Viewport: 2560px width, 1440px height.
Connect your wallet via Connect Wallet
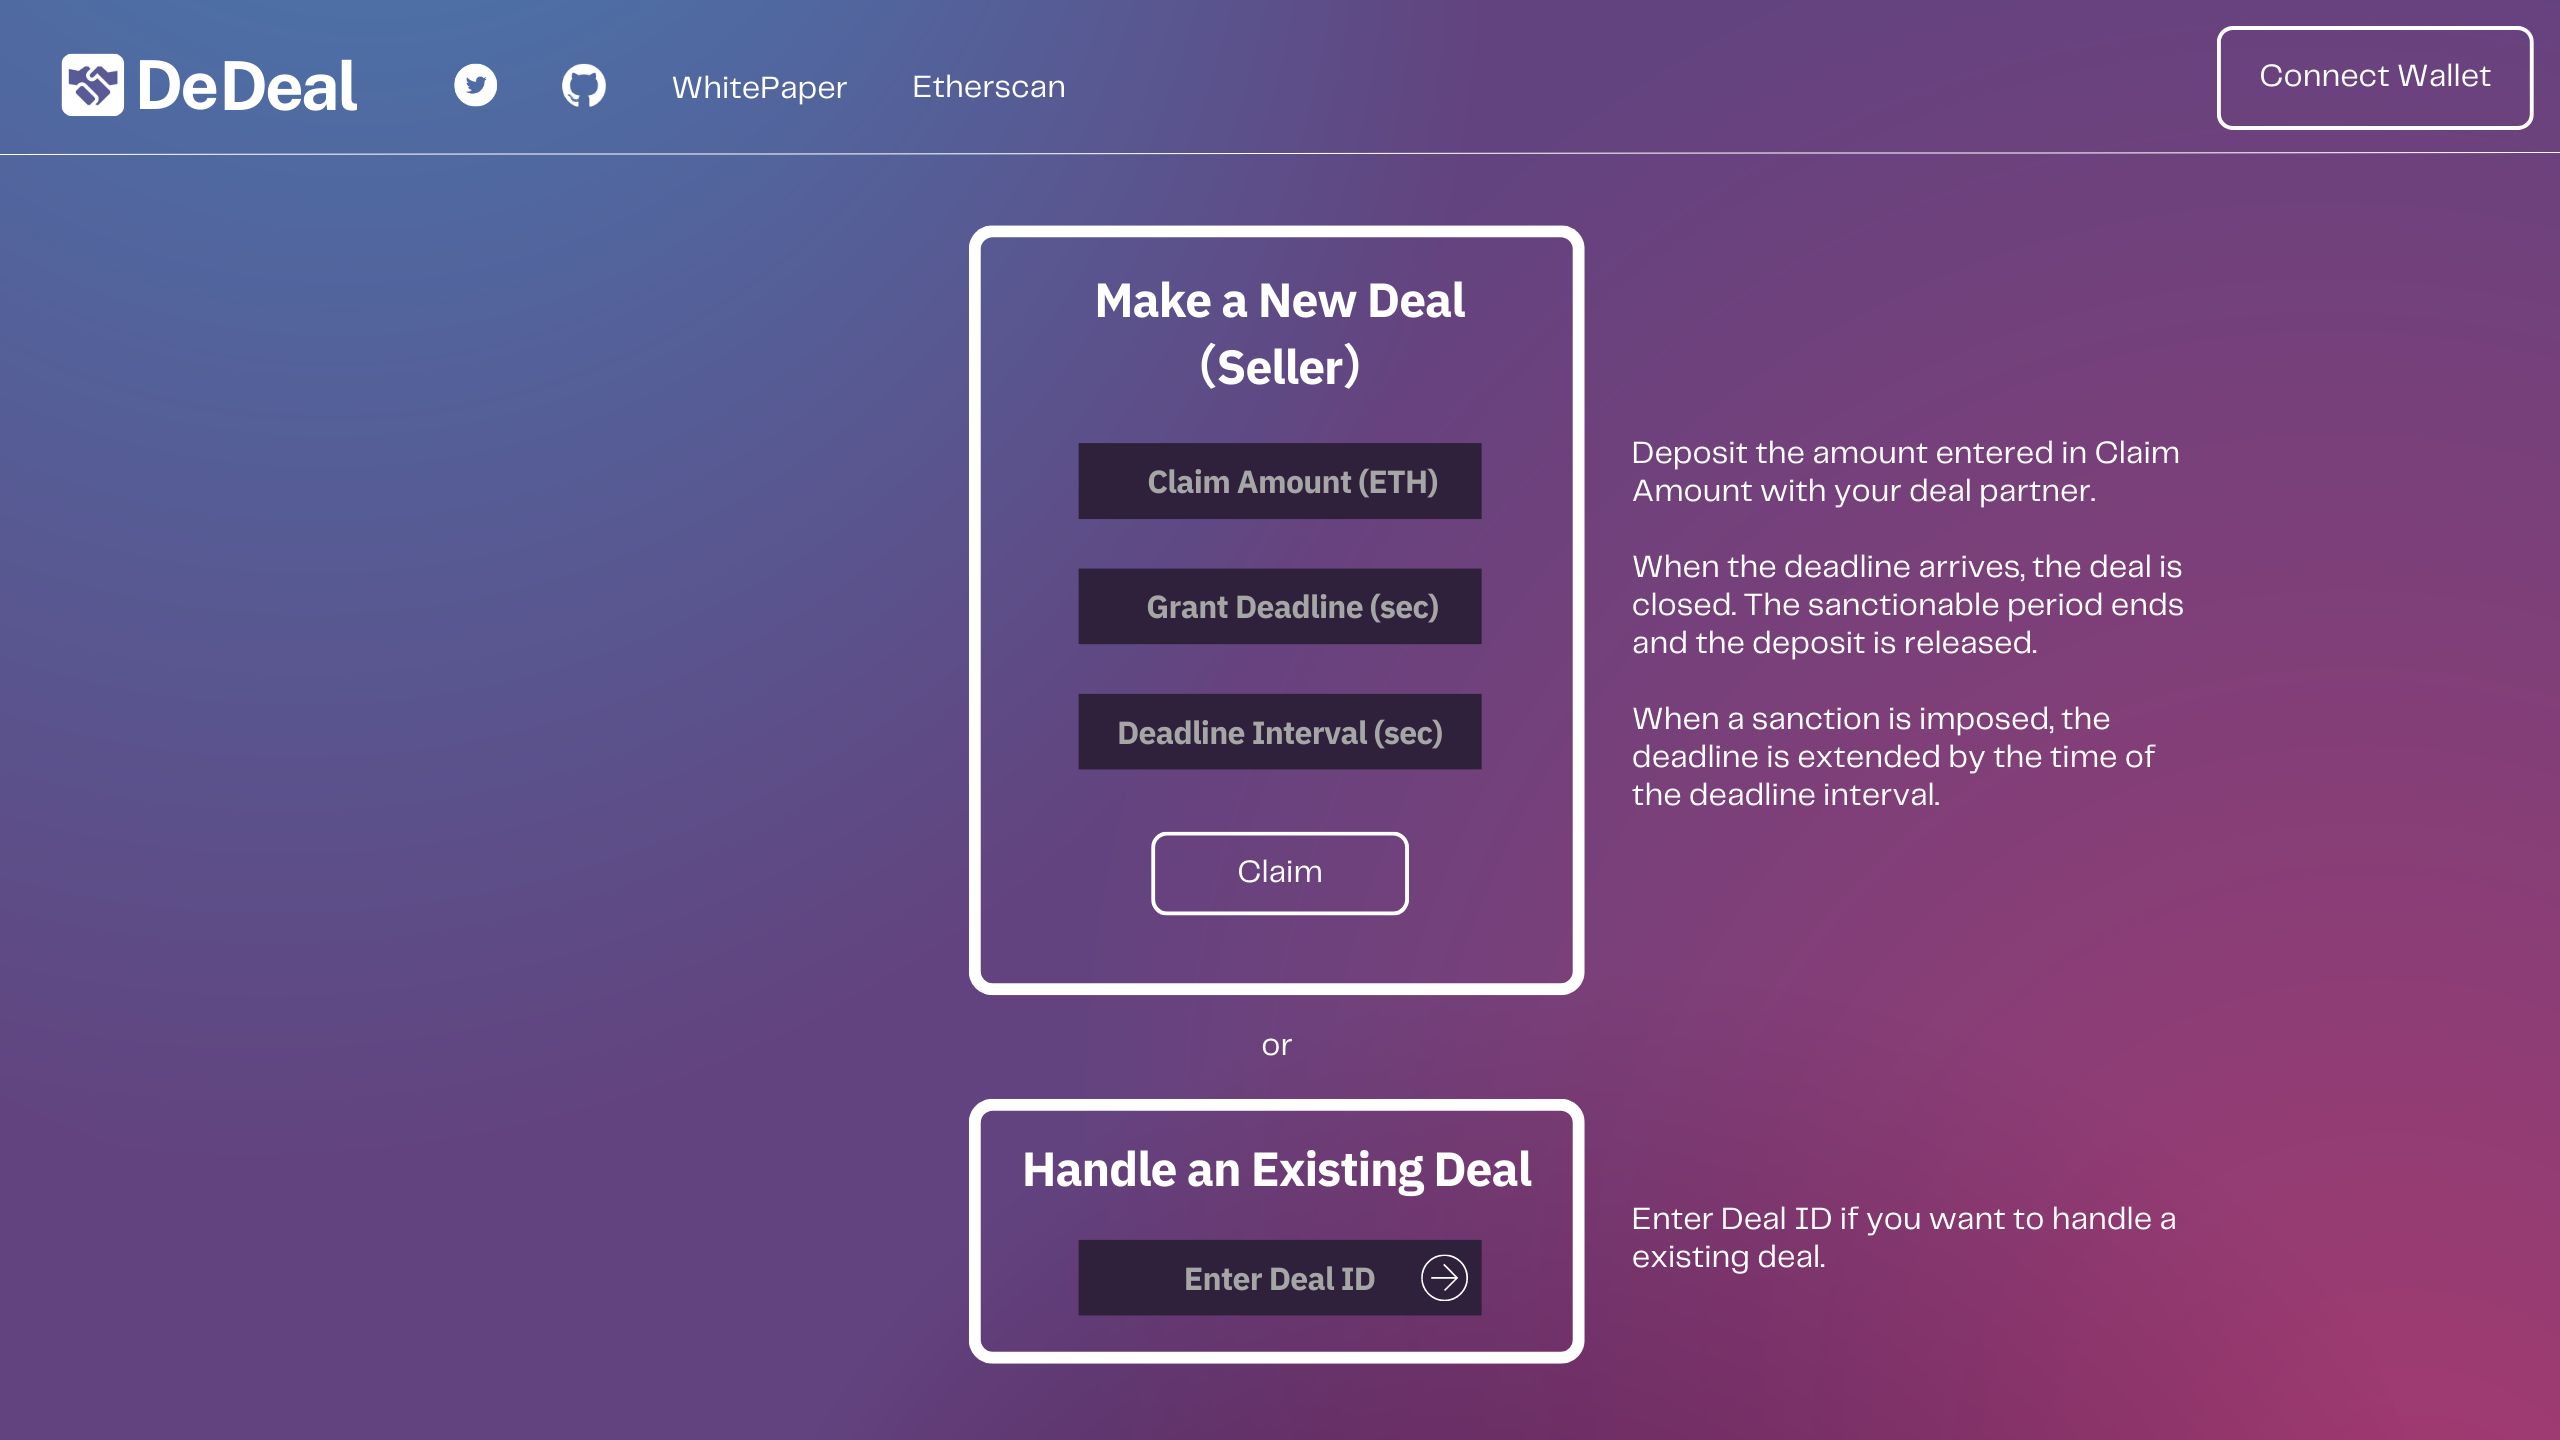pyautogui.click(x=2374, y=76)
